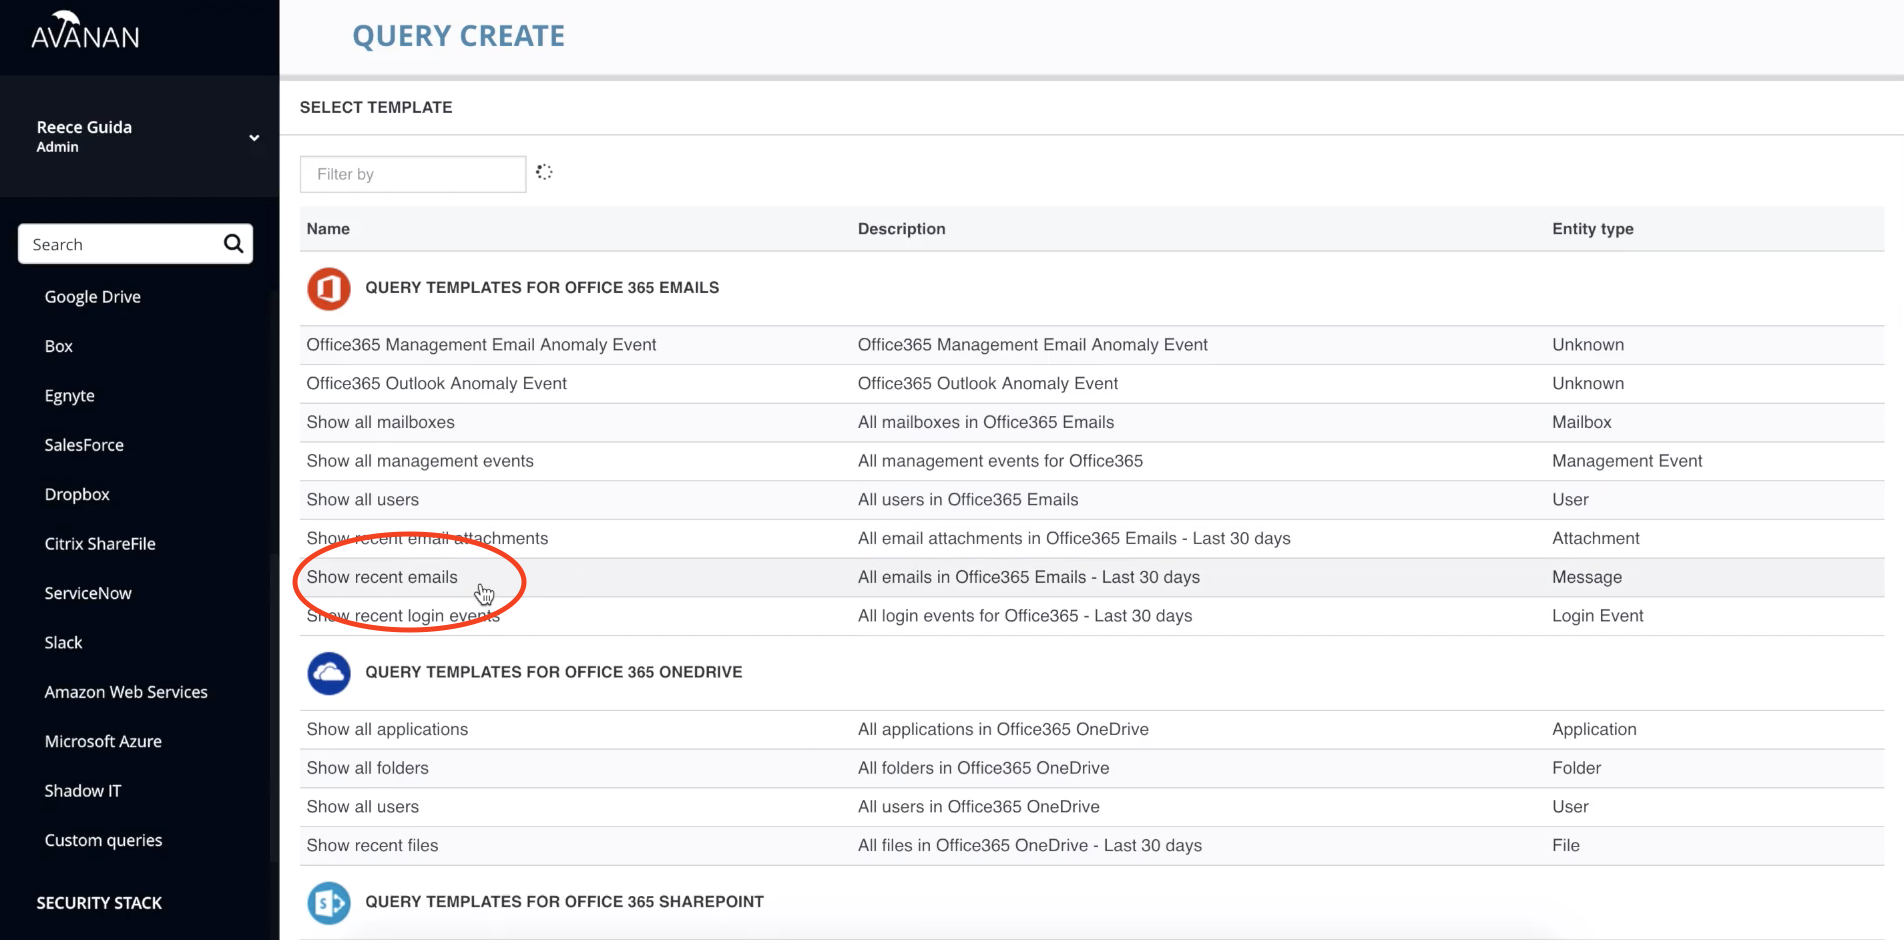Open Slack in the sidebar
Viewport: 1904px width, 940px height.
pos(63,643)
